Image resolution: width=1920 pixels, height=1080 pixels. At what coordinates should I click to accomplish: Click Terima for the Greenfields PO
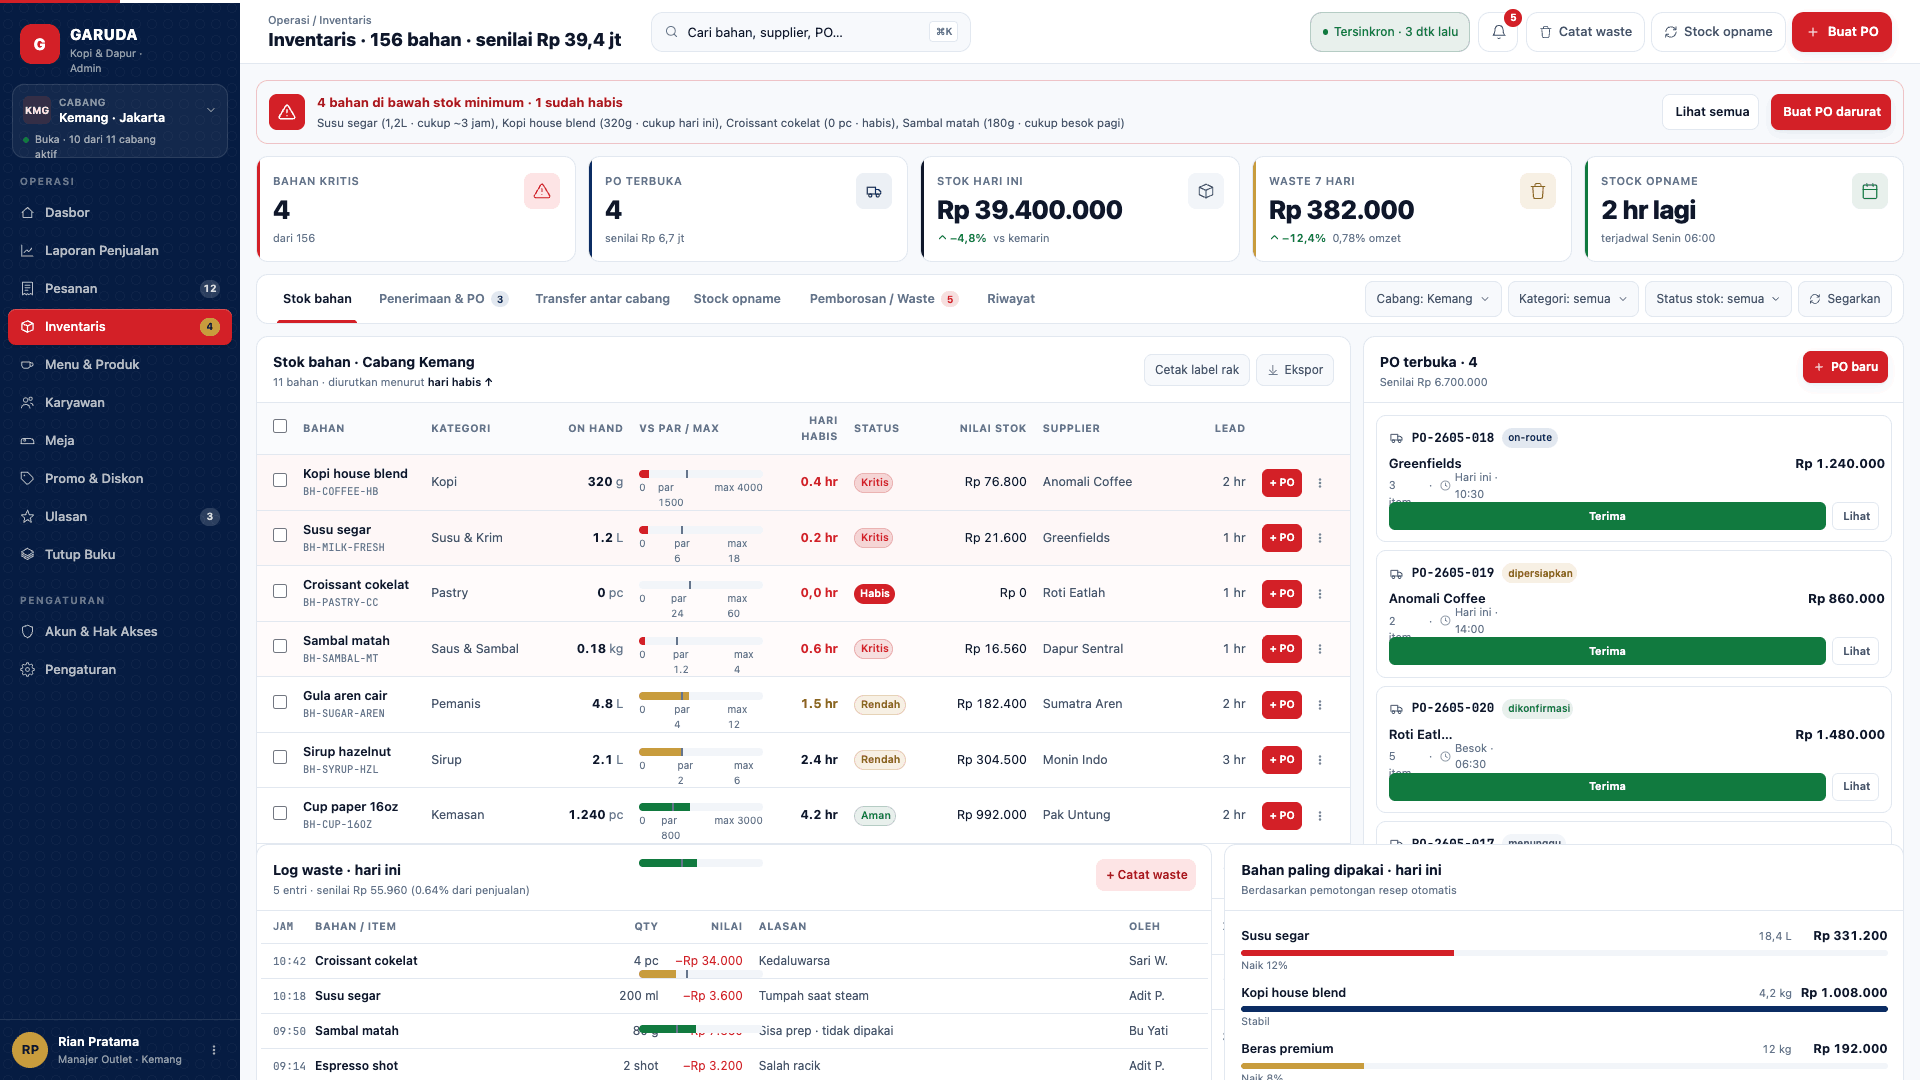1606,516
